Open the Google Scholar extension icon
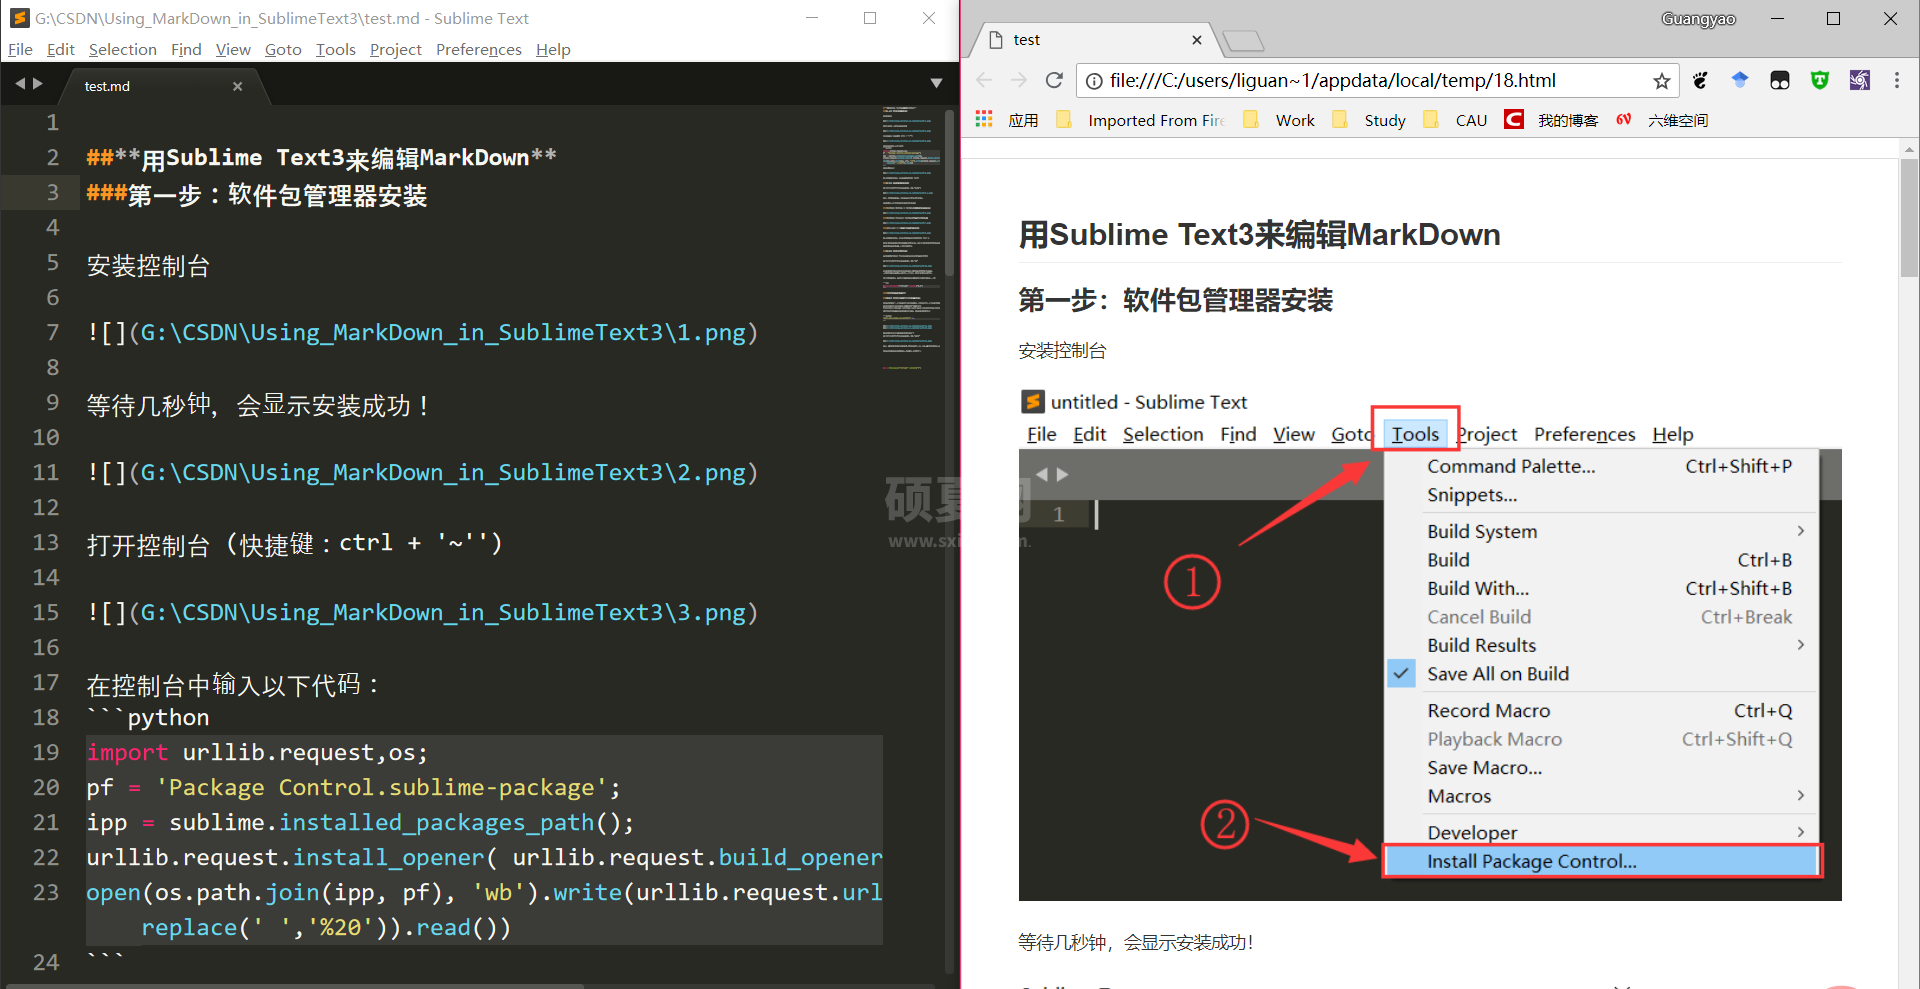This screenshot has width=1920, height=989. 1740,80
